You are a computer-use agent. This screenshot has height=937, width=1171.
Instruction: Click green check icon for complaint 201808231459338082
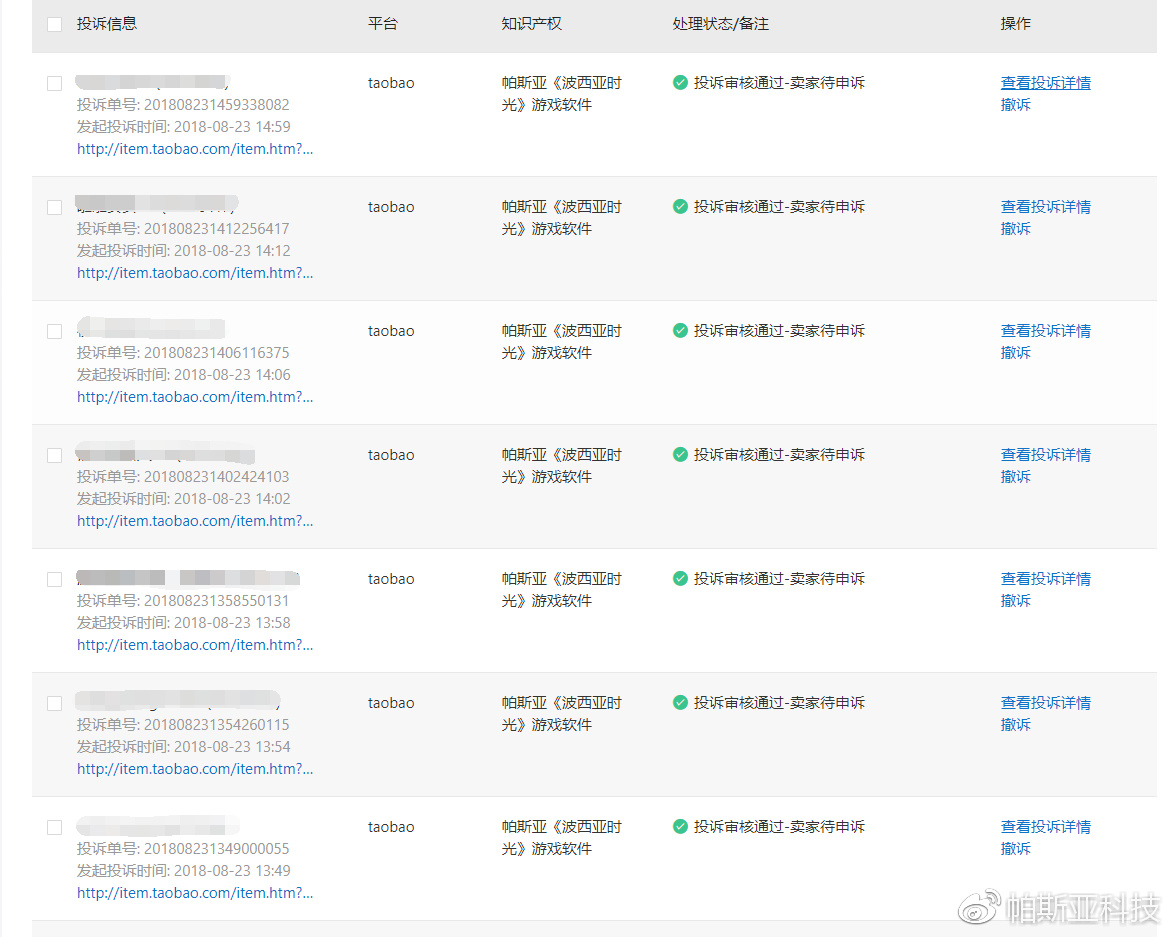click(x=680, y=83)
